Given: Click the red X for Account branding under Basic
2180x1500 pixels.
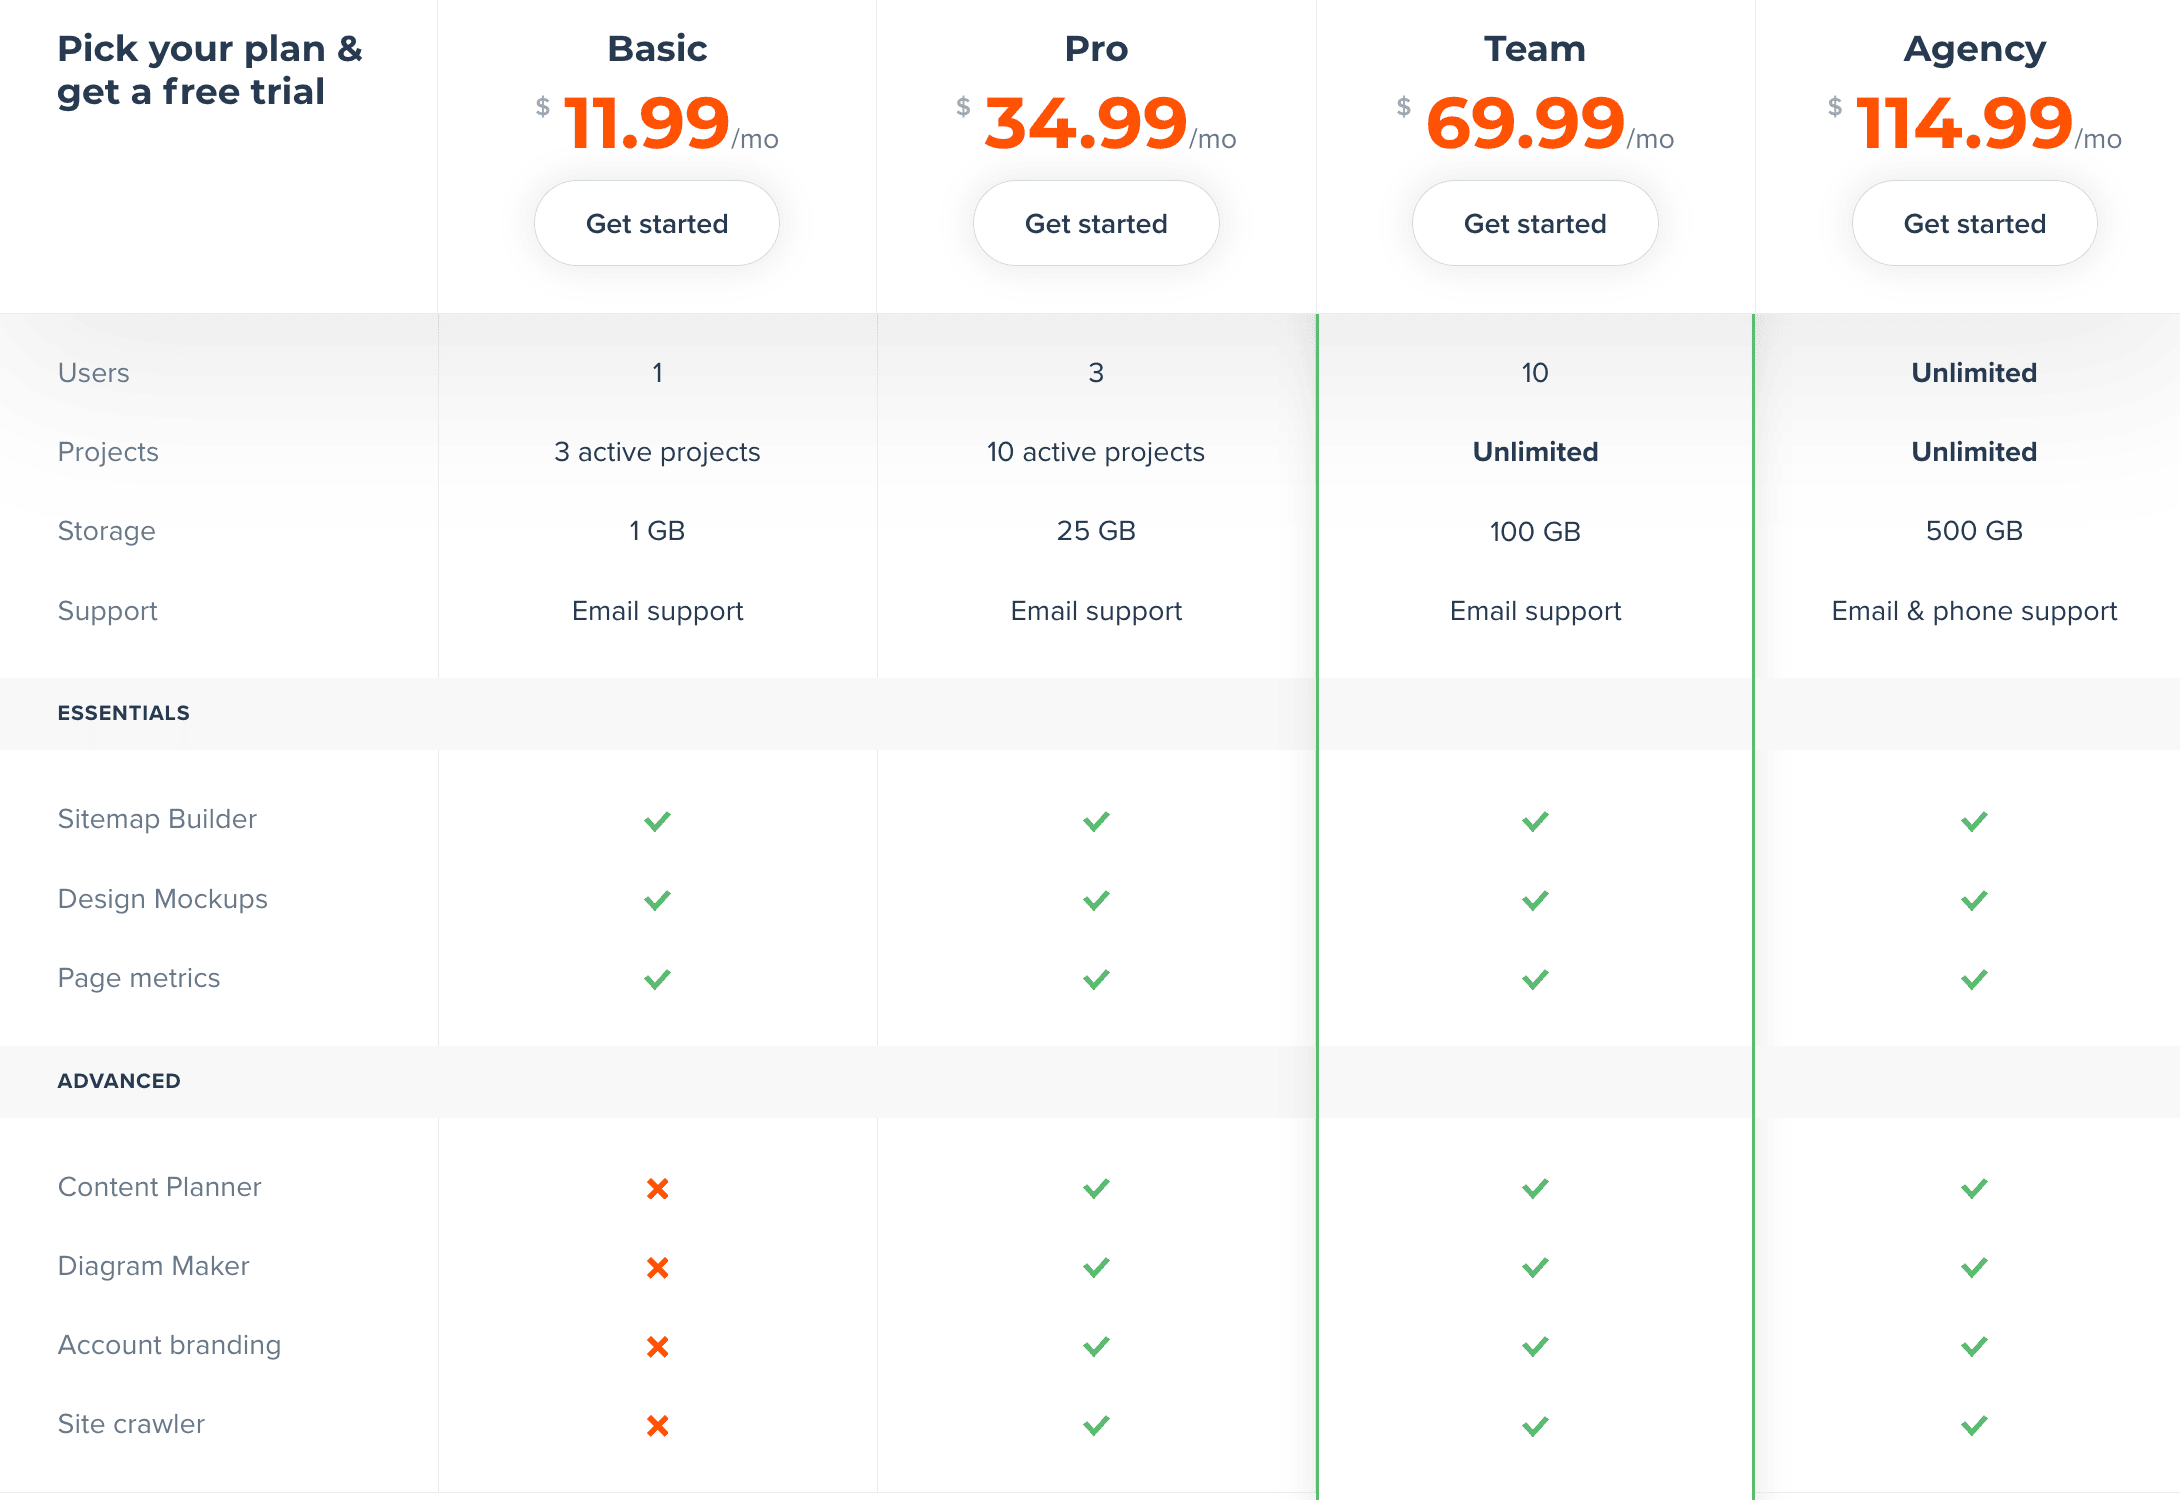Looking at the screenshot, I should pyautogui.click(x=657, y=1345).
